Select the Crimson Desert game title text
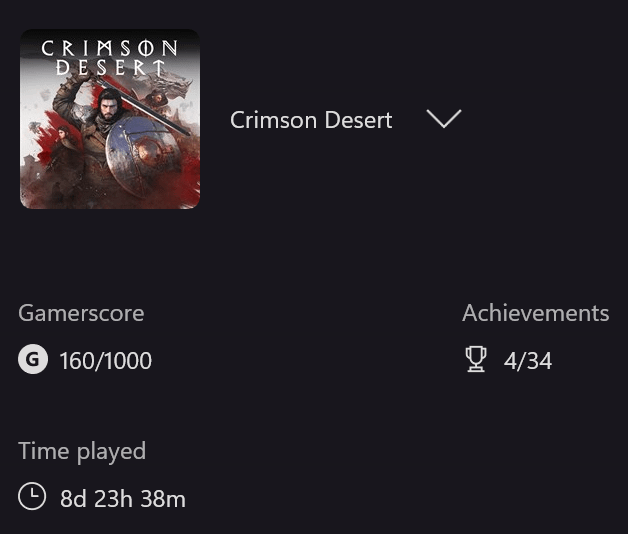Viewport: 628px width, 534px height. click(x=310, y=120)
